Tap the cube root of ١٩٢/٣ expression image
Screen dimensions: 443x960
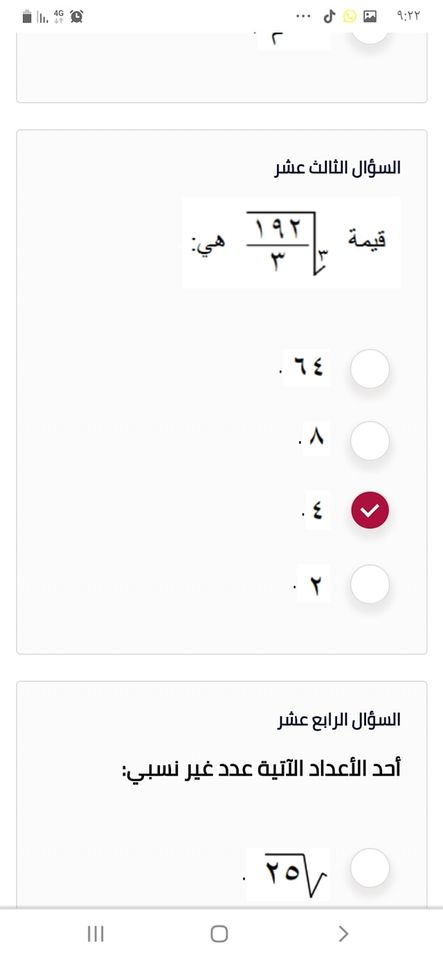point(291,242)
